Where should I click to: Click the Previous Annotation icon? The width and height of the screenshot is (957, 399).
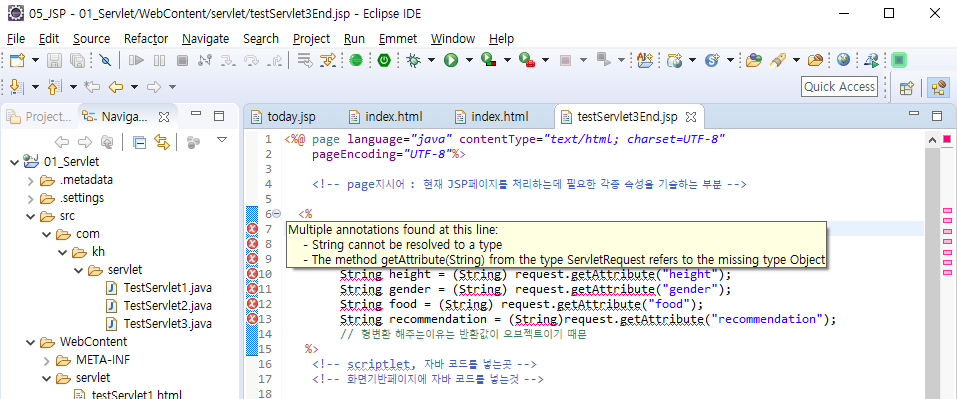55,87
